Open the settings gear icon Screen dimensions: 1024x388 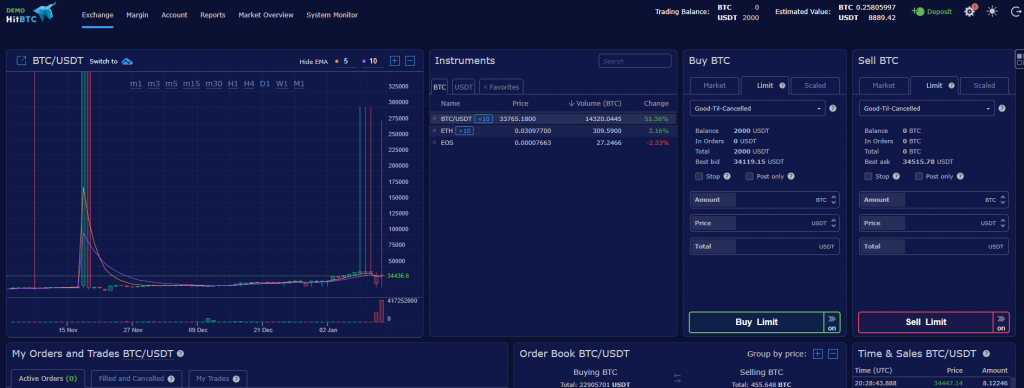click(970, 12)
